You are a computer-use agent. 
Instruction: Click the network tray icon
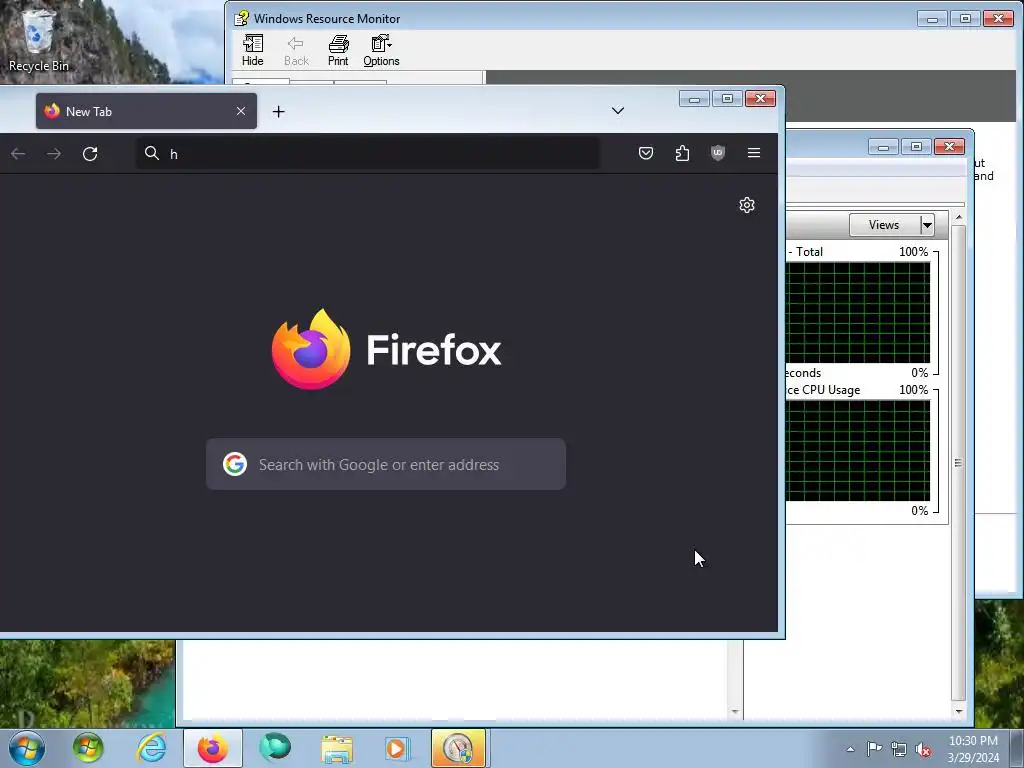pyautogui.click(x=899, y=750)
